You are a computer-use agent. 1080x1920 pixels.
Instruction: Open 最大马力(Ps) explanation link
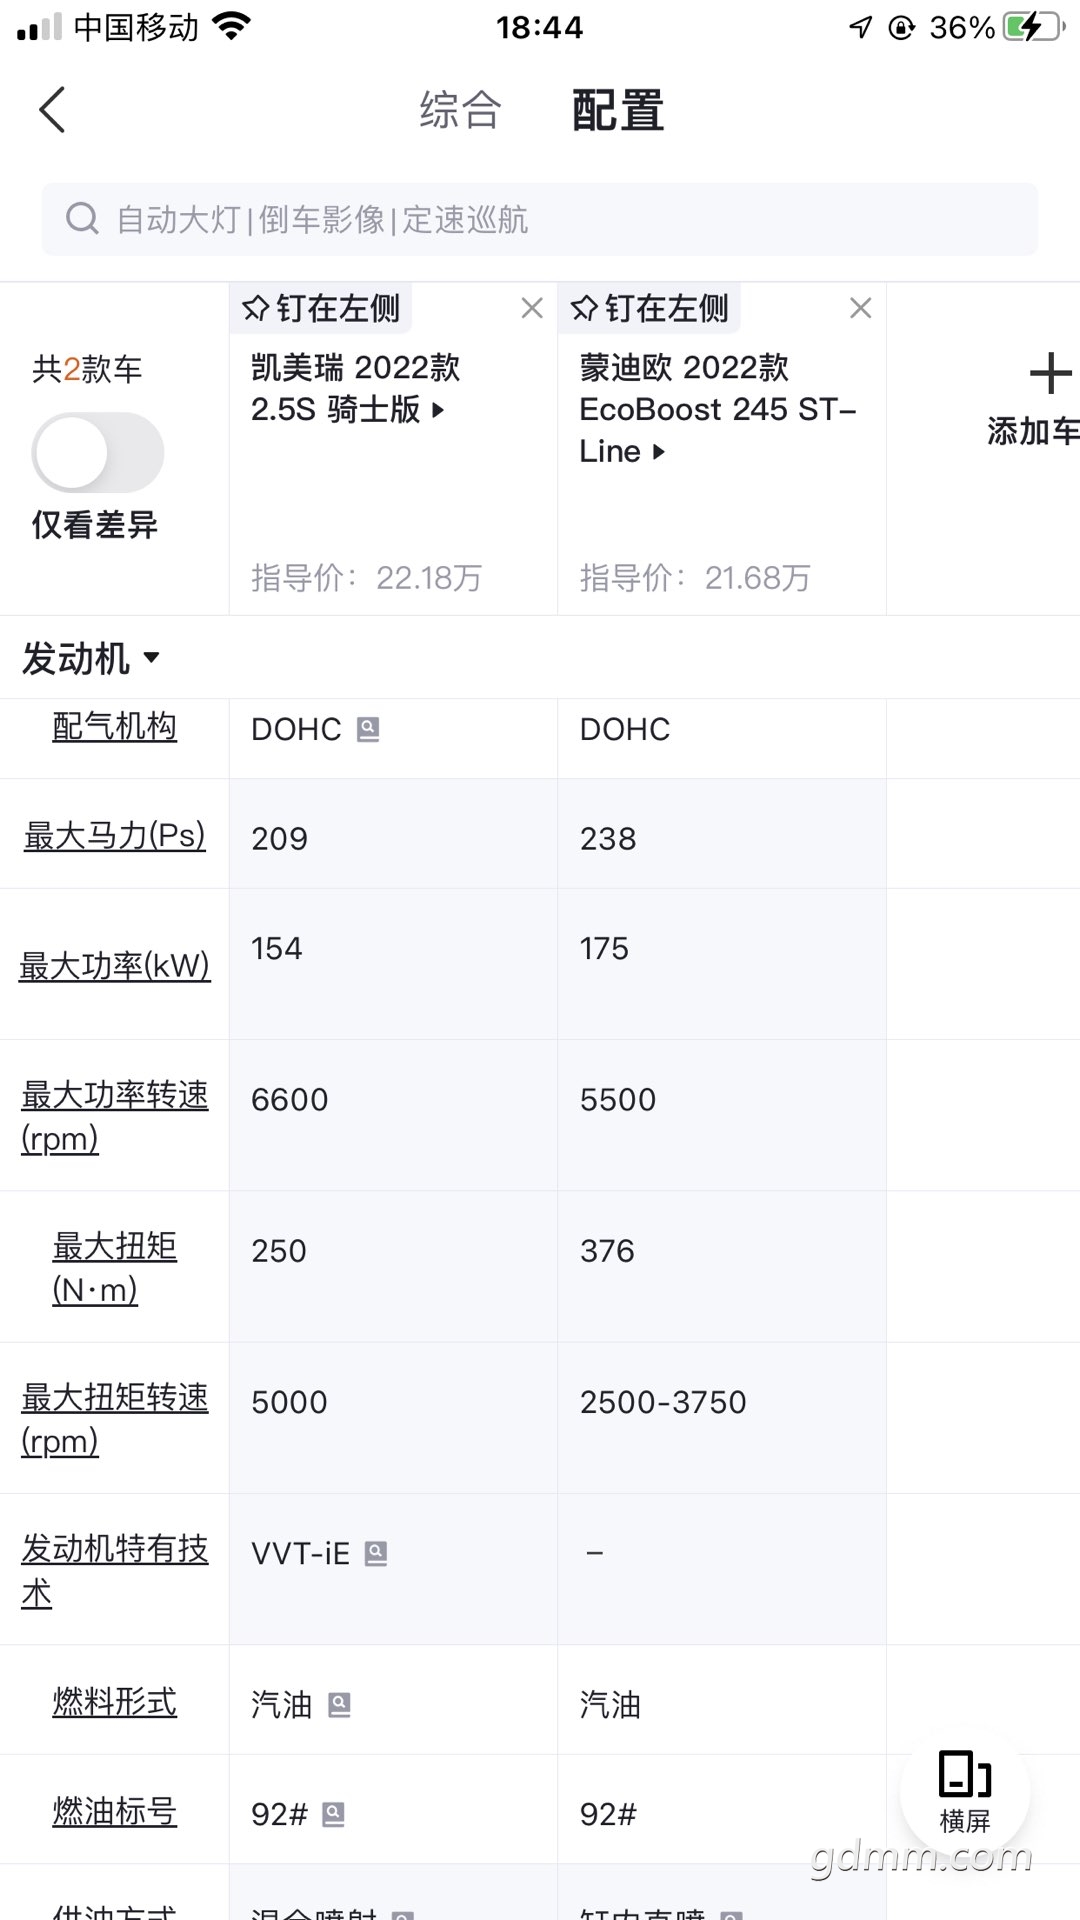click(x=115, y=836)
